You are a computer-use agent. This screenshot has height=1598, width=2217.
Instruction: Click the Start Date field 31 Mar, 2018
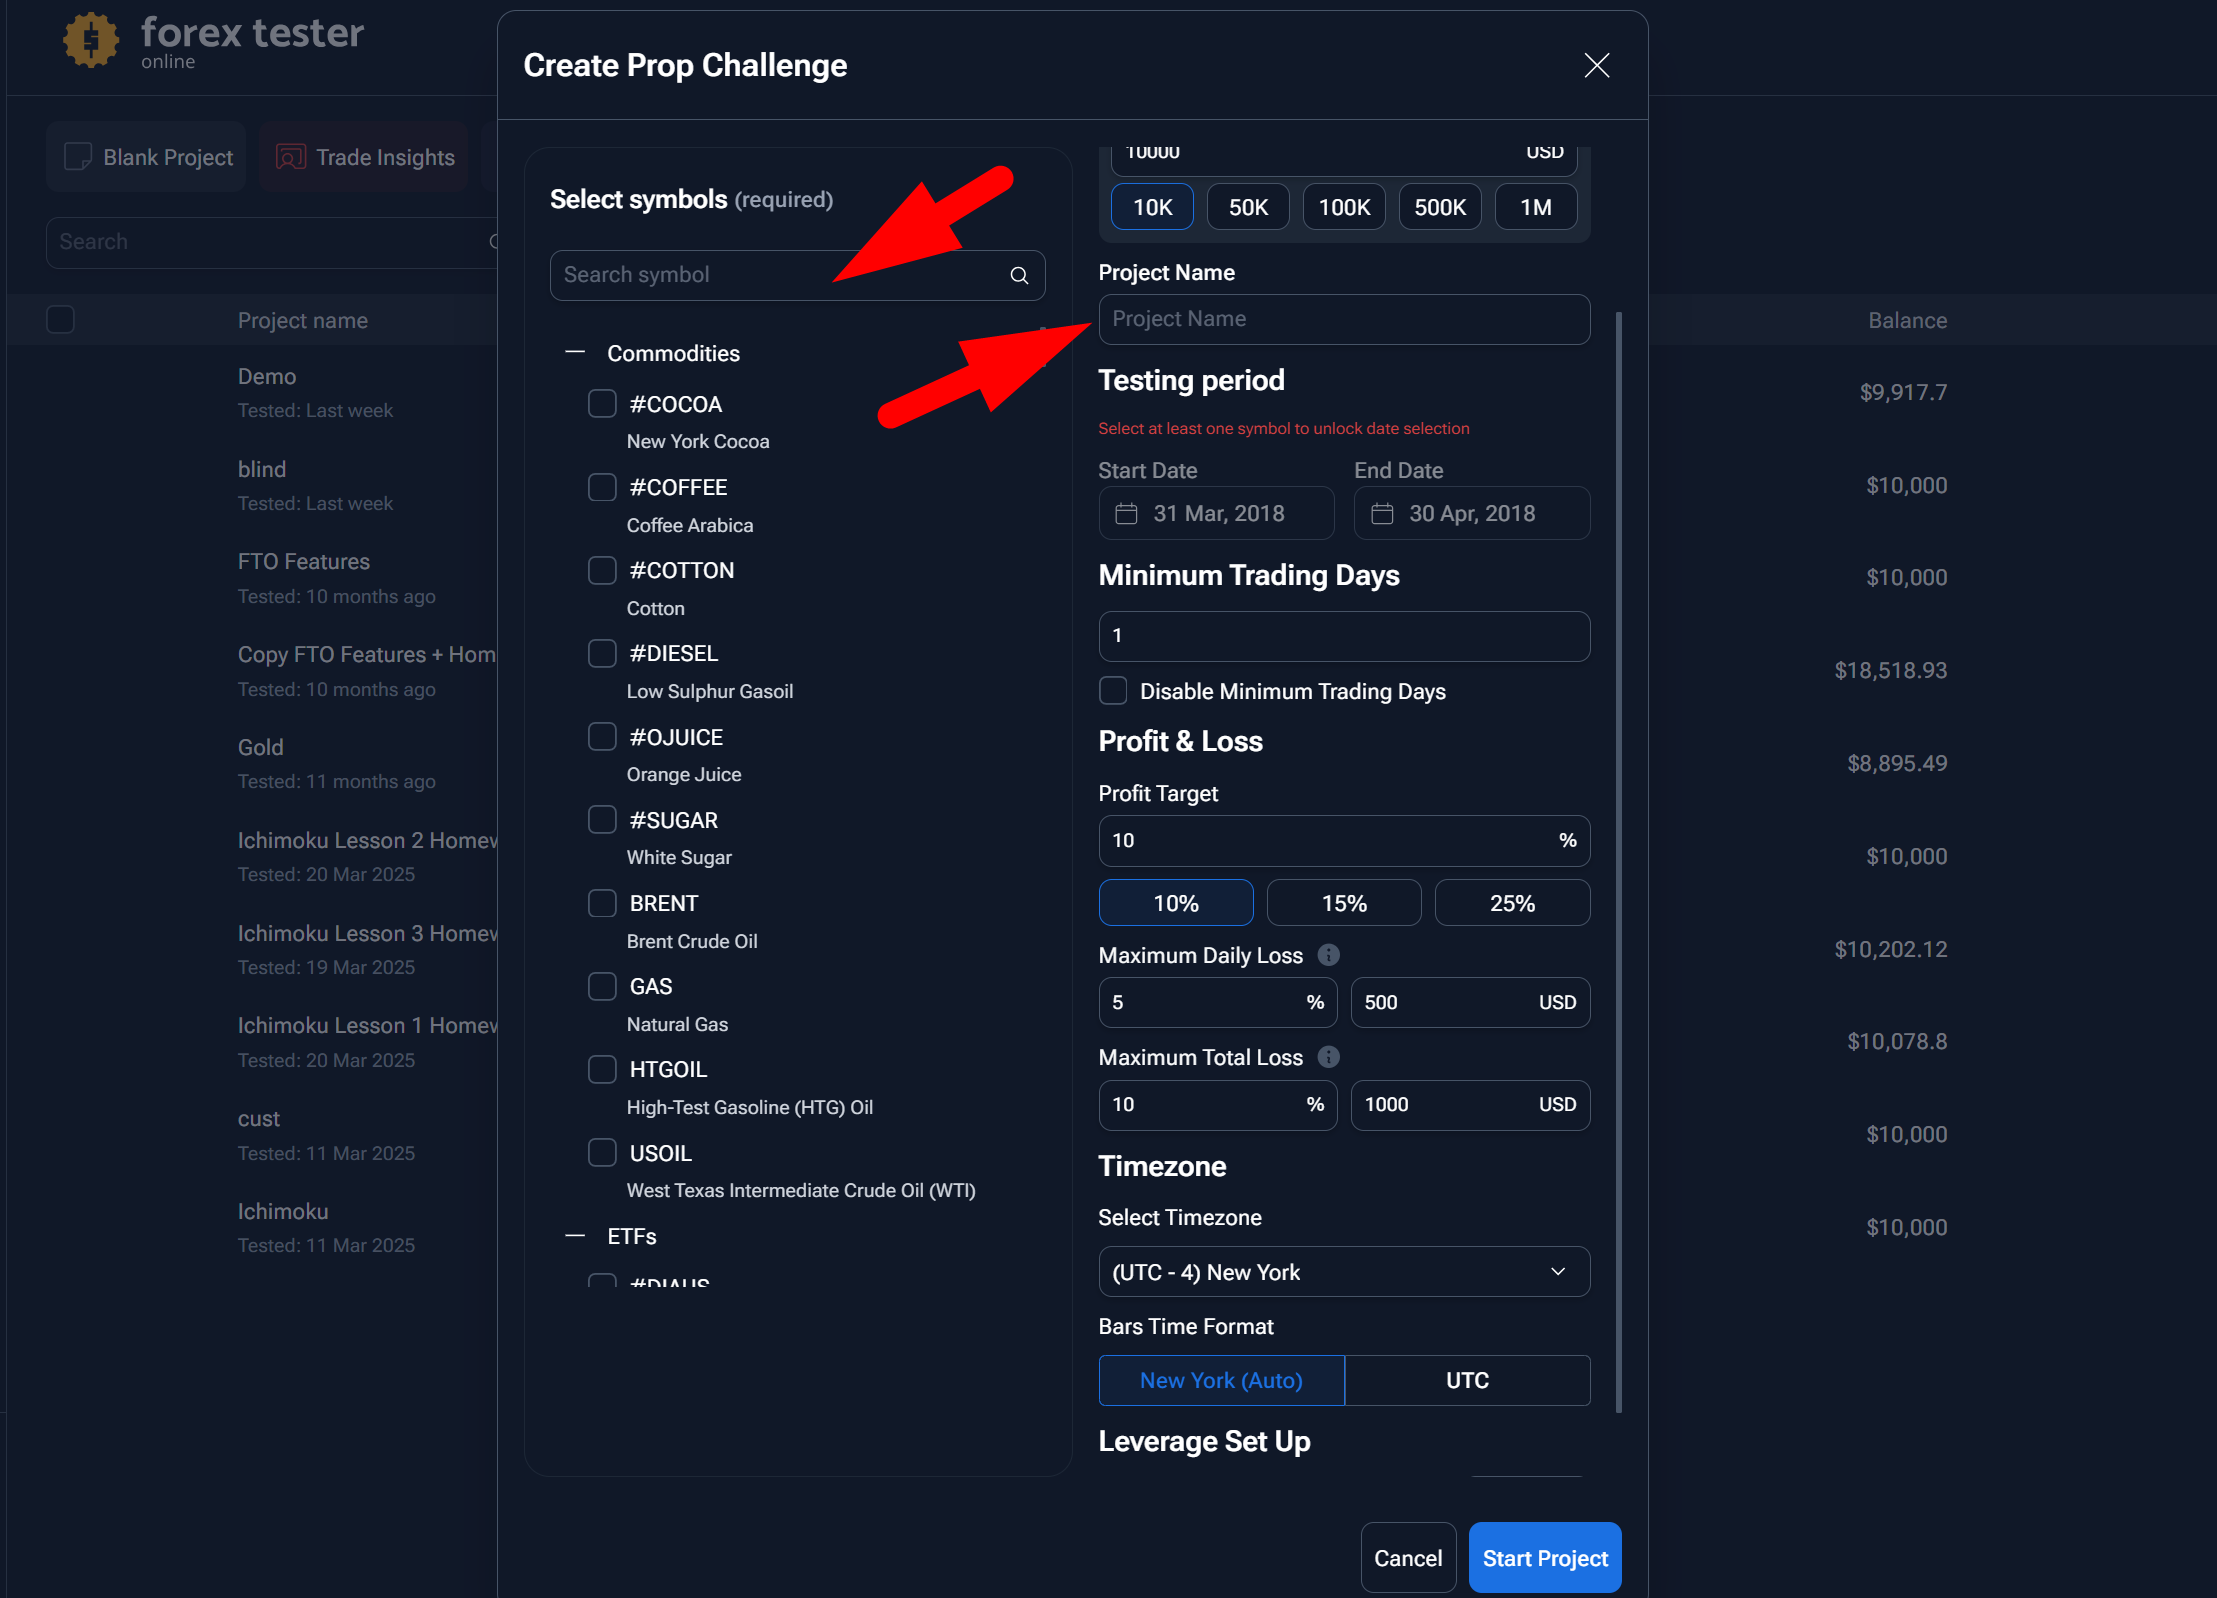[x=1216, y=513]
